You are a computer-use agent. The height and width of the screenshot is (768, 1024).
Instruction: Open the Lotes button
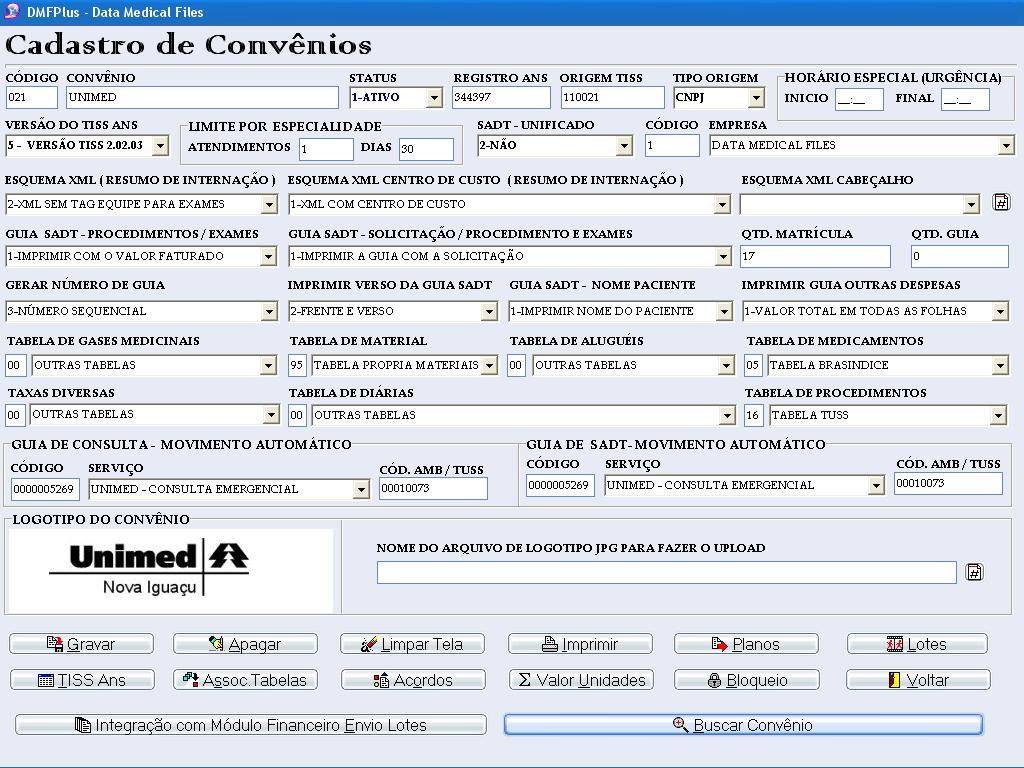pyautogui.click(x=918, y=644)
